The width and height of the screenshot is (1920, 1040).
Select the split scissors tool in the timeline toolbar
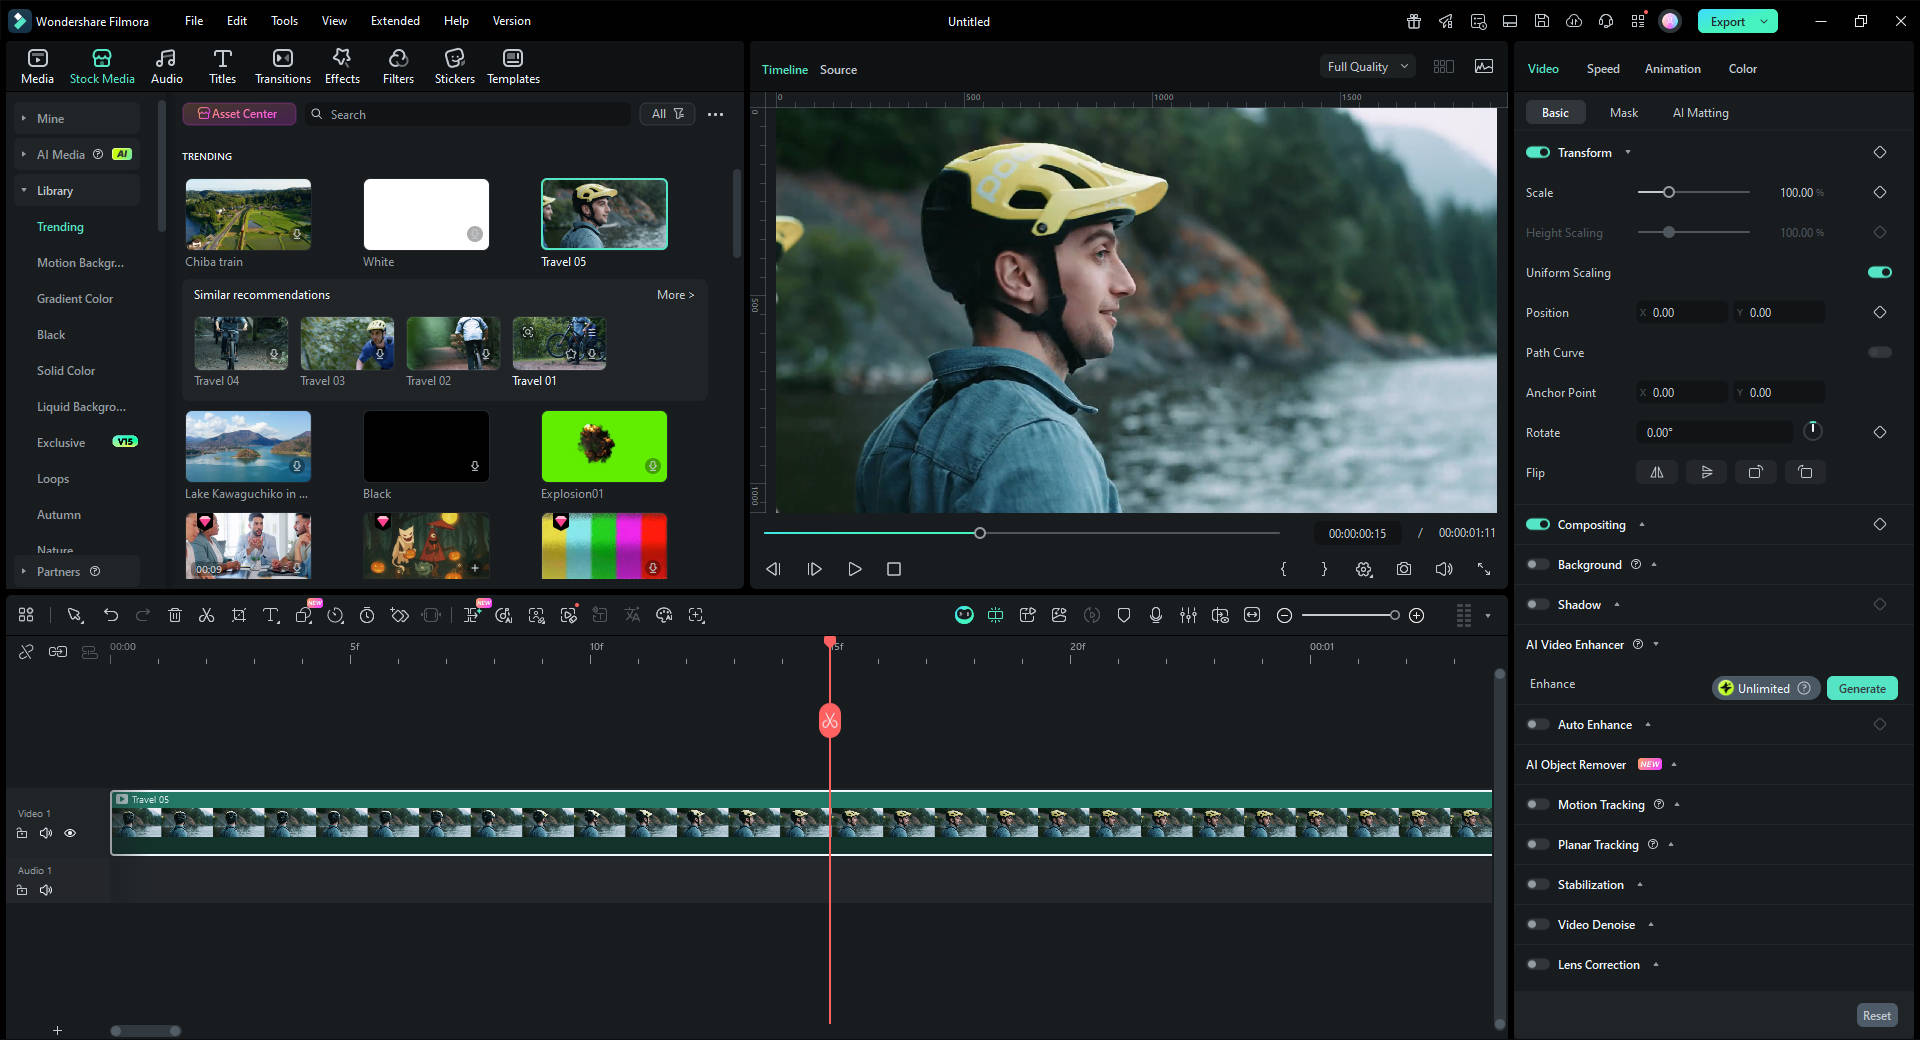[206, 615]
